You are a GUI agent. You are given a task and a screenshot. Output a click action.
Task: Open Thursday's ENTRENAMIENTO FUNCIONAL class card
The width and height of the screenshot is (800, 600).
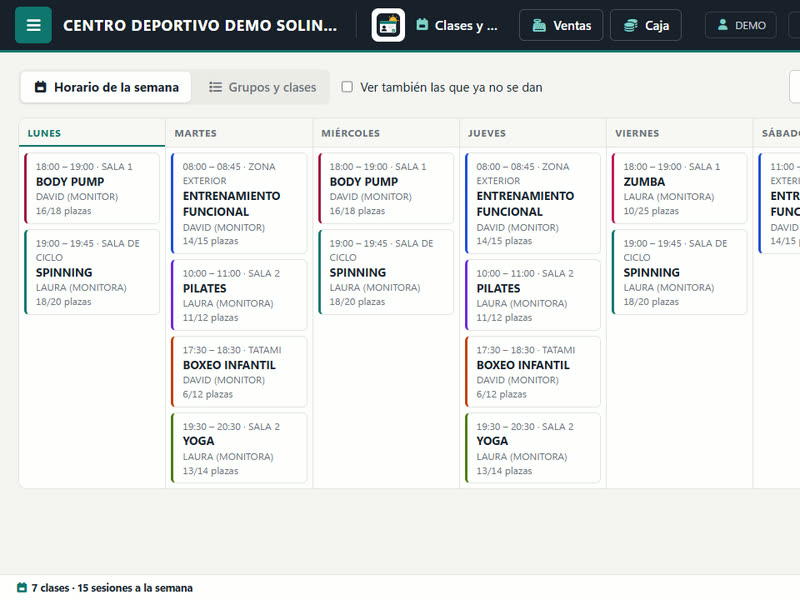click(x=533, y=203)
